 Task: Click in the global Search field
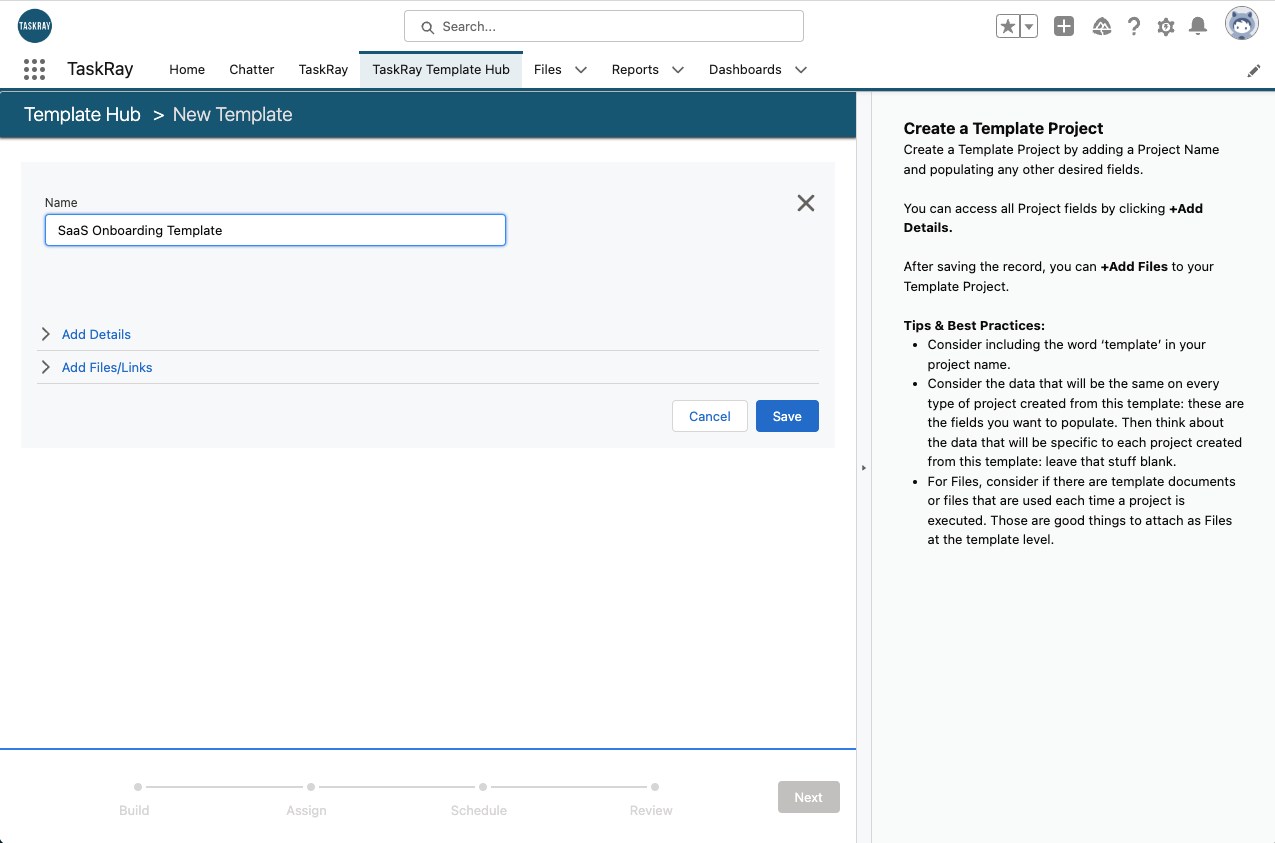[x=604, y=26]
